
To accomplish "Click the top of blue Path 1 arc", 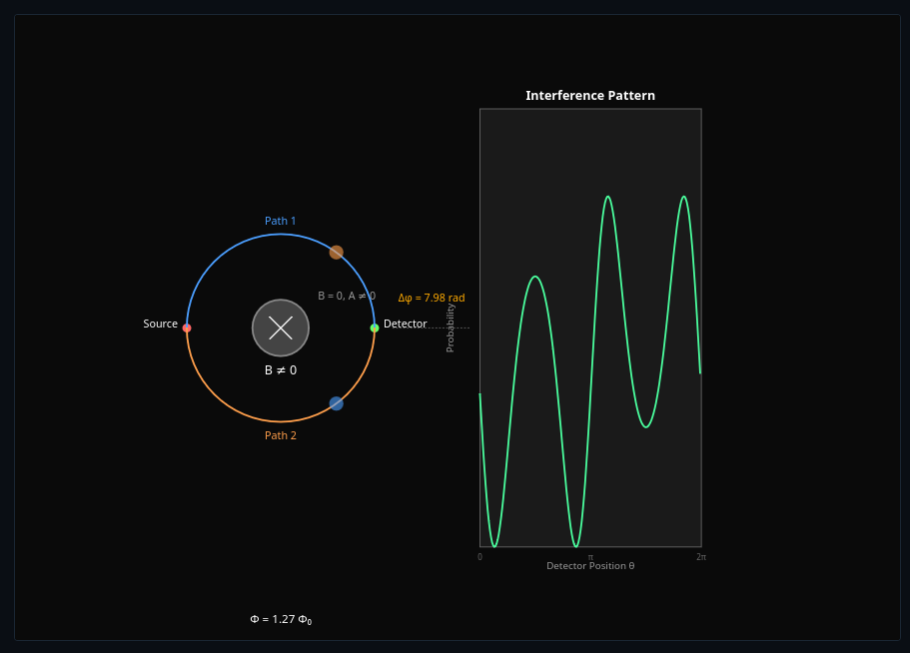I will coord(281,234).
